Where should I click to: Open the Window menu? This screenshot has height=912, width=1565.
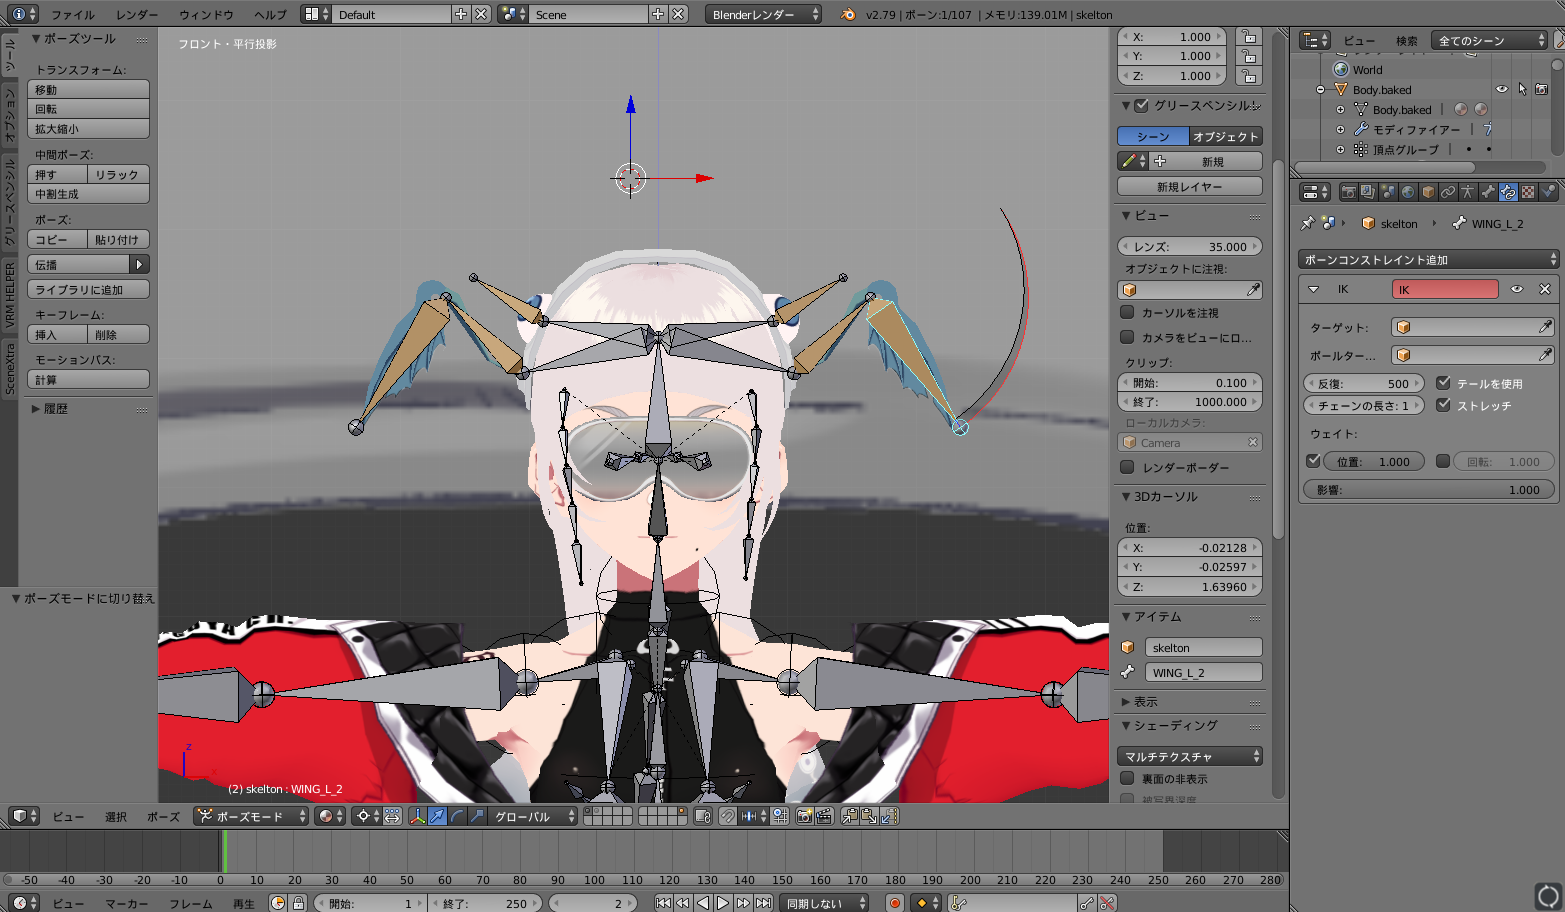point(206,15)
